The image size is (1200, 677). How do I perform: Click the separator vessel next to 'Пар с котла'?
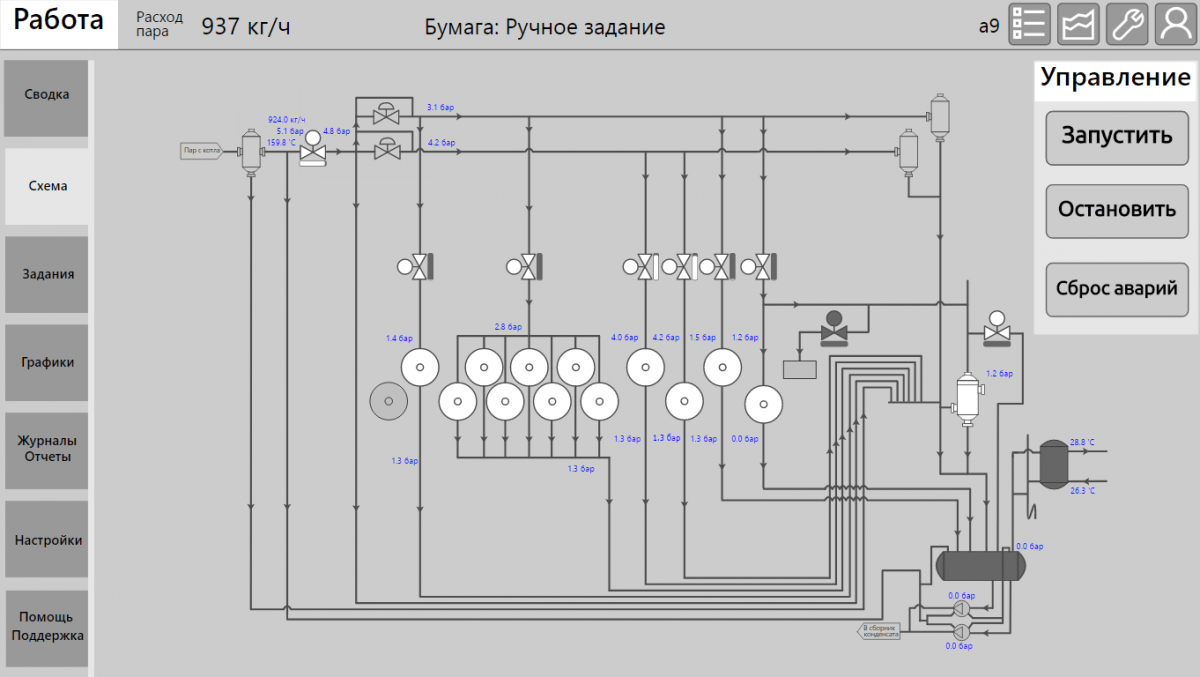(x=250, y=153)
